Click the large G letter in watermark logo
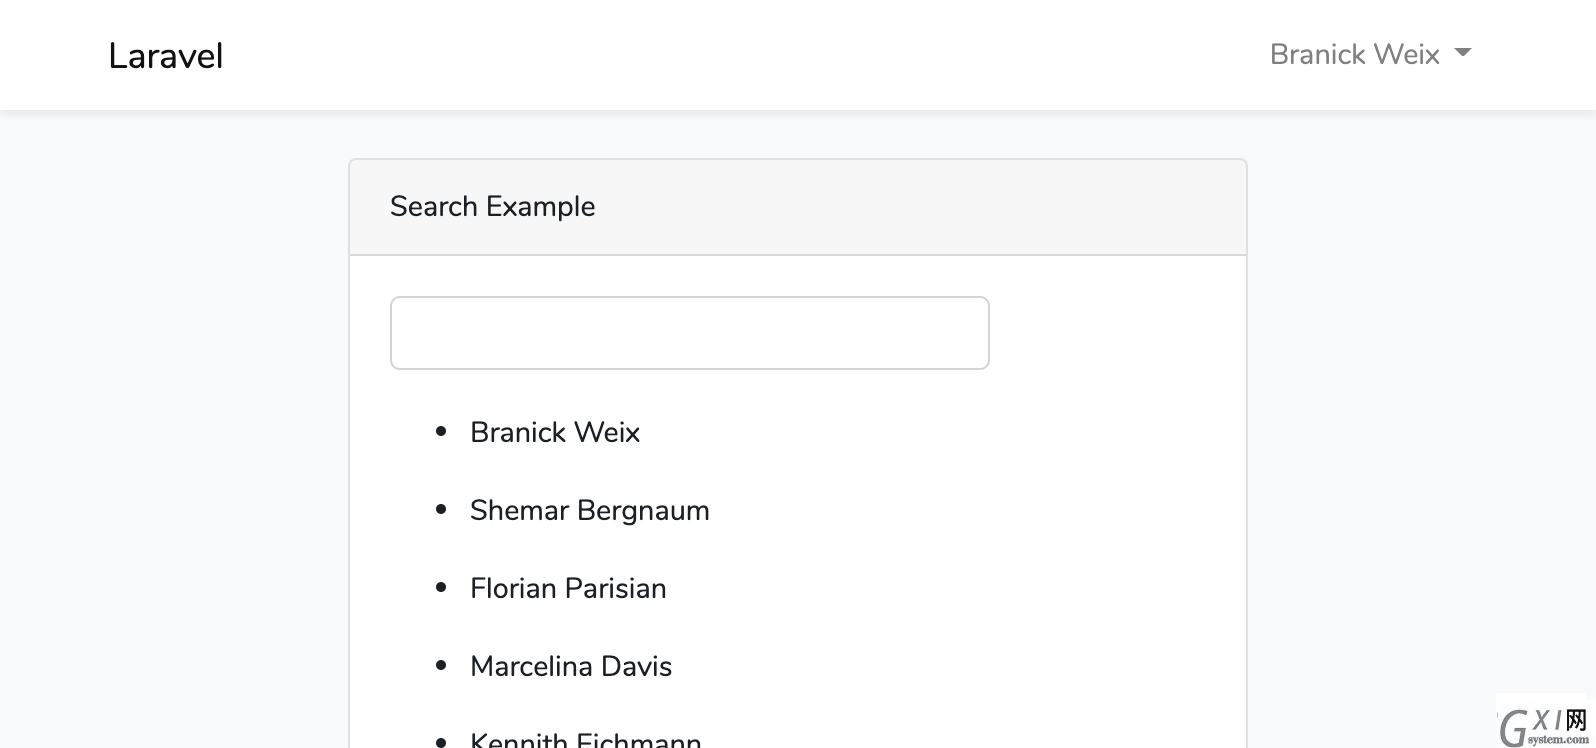The height and width of the screenshot is (748, 1596). tap(1513, 728)
